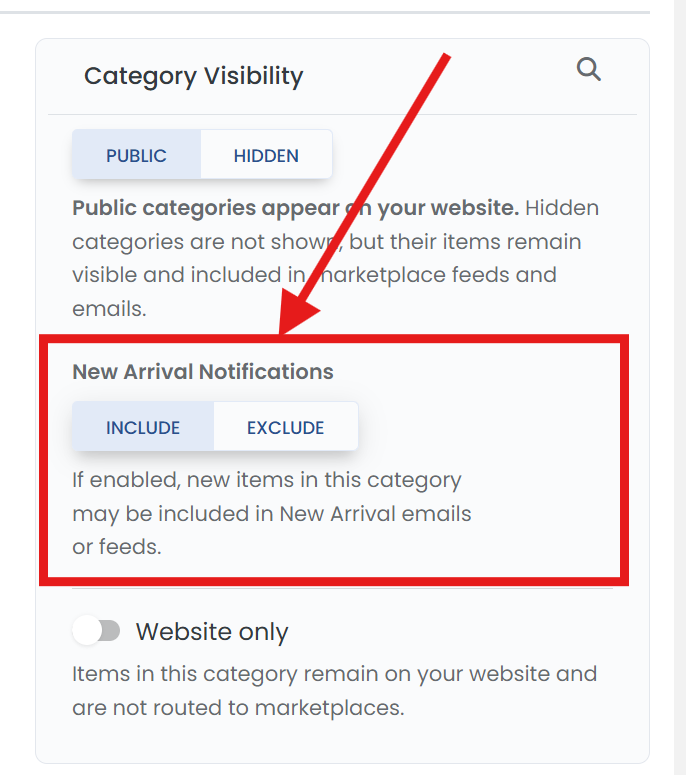The width and height of the screenshot is (686, 775).
Task: Click the 'If enabled, new items' description text
Action: coord(267,480)
